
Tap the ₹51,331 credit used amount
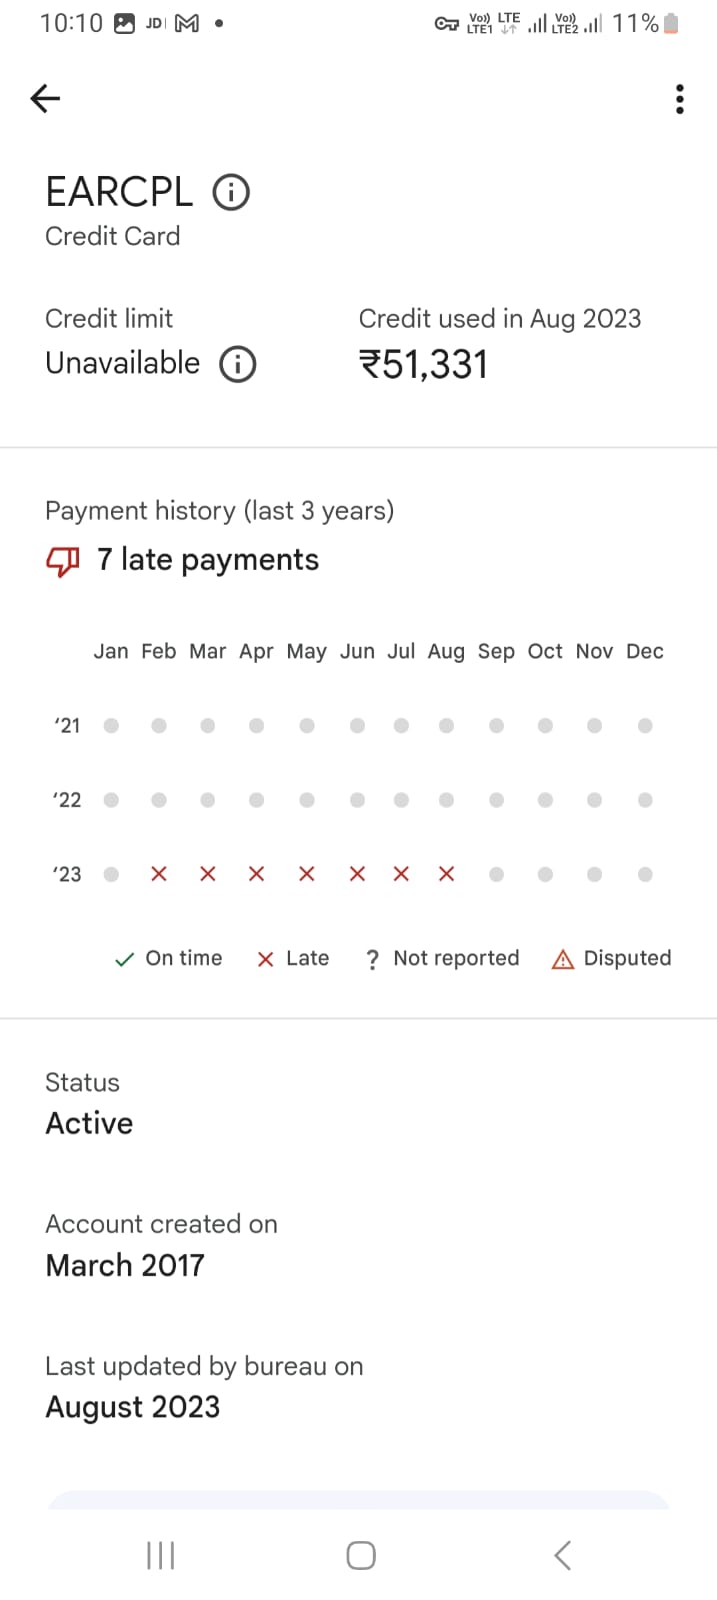click(424, 365)
